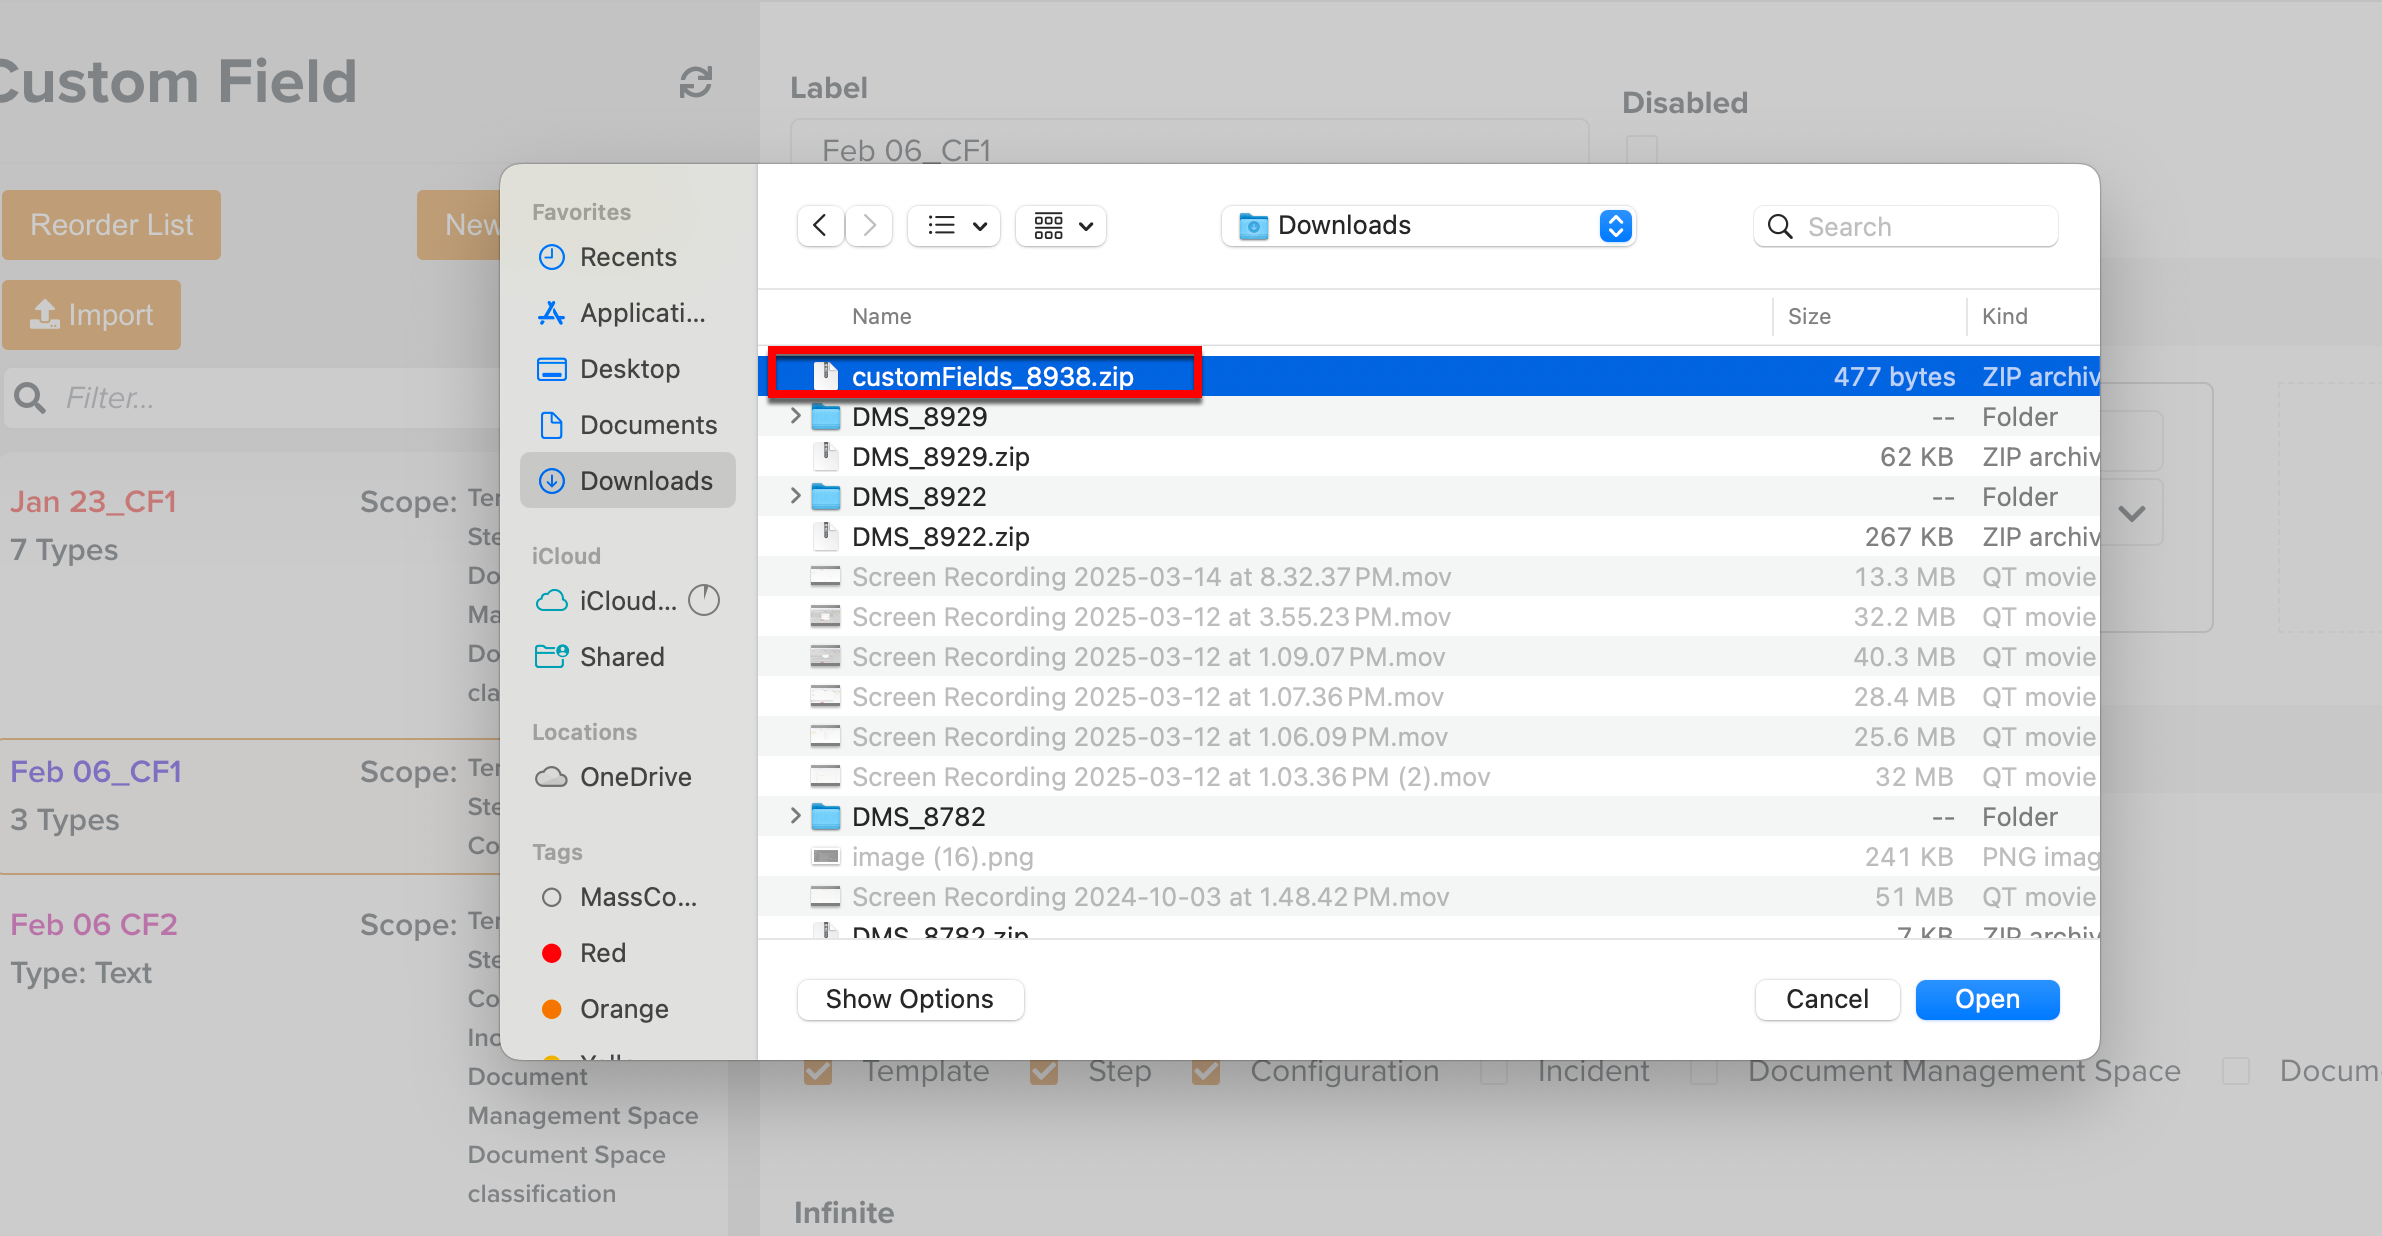Image resolution: width=2382 pixels, height=1236 pixels.
Task: Click the Show Options button
Action: (910, 999)
